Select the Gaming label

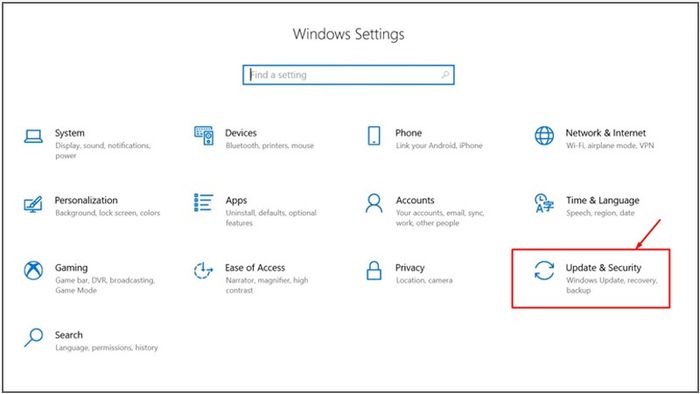point(71,268)
